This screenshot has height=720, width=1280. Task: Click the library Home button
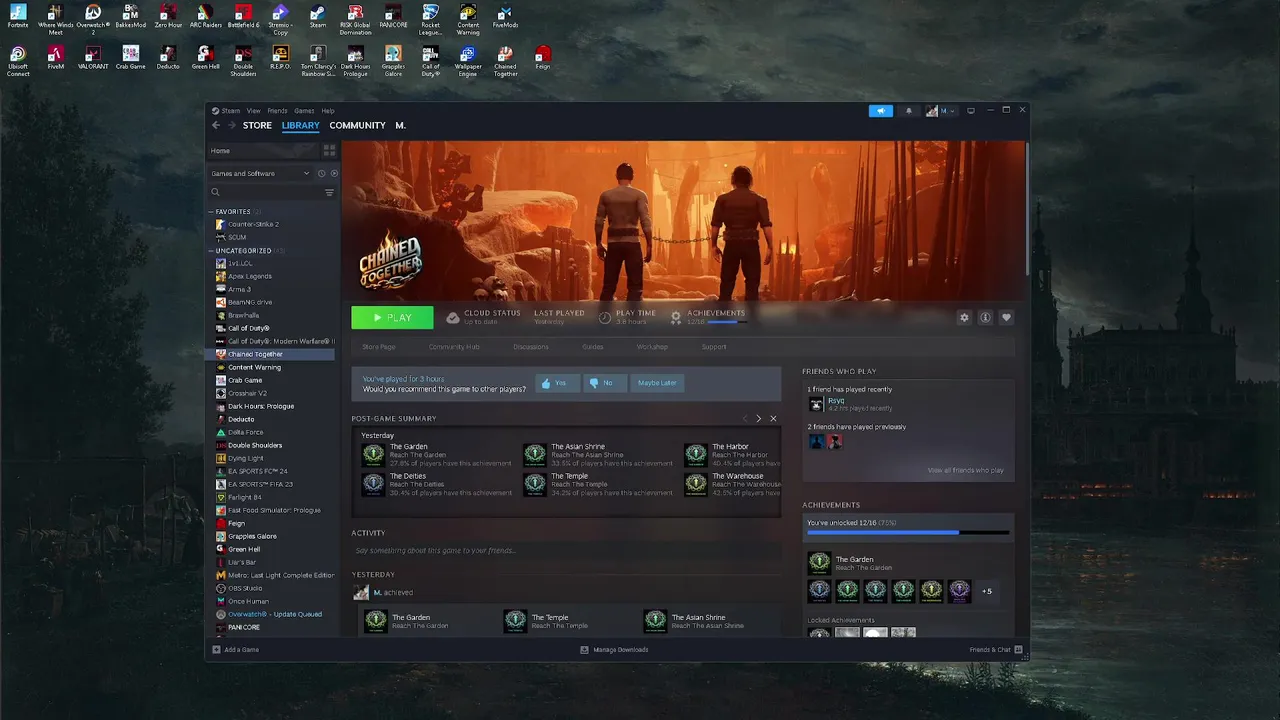[x=262, y=151]
